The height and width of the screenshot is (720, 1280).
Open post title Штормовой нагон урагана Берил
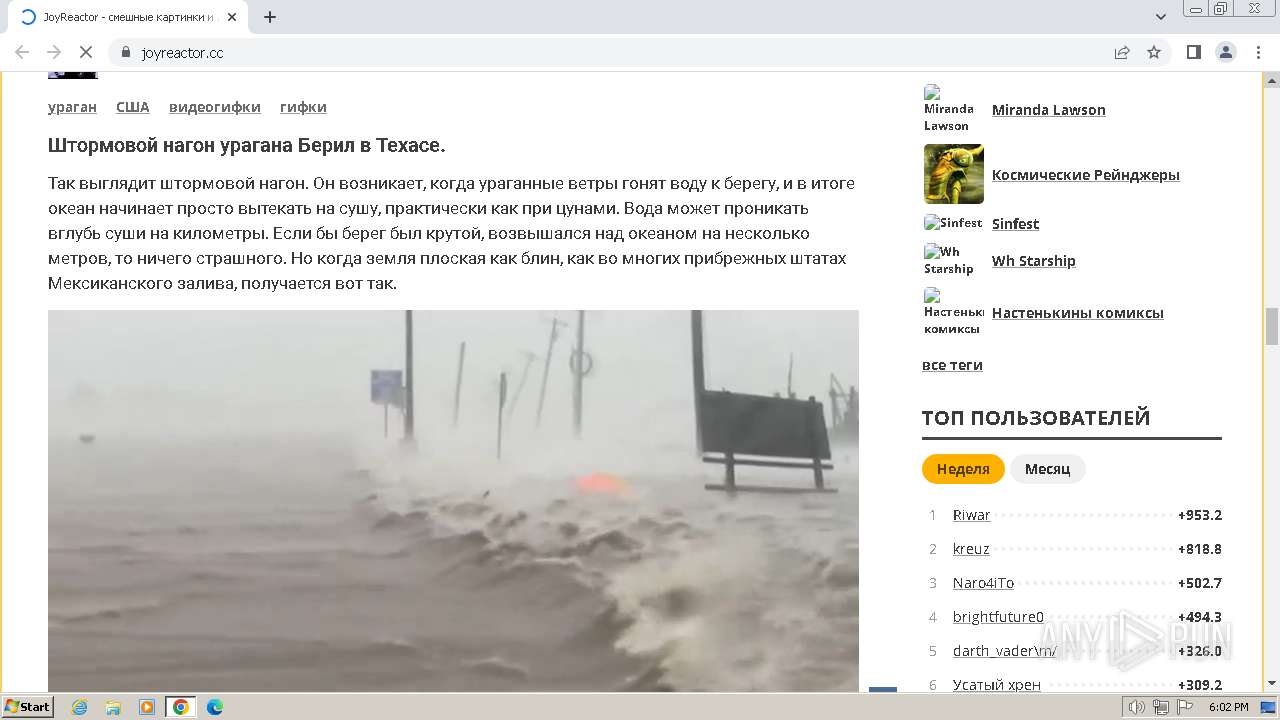pos(246,145)
